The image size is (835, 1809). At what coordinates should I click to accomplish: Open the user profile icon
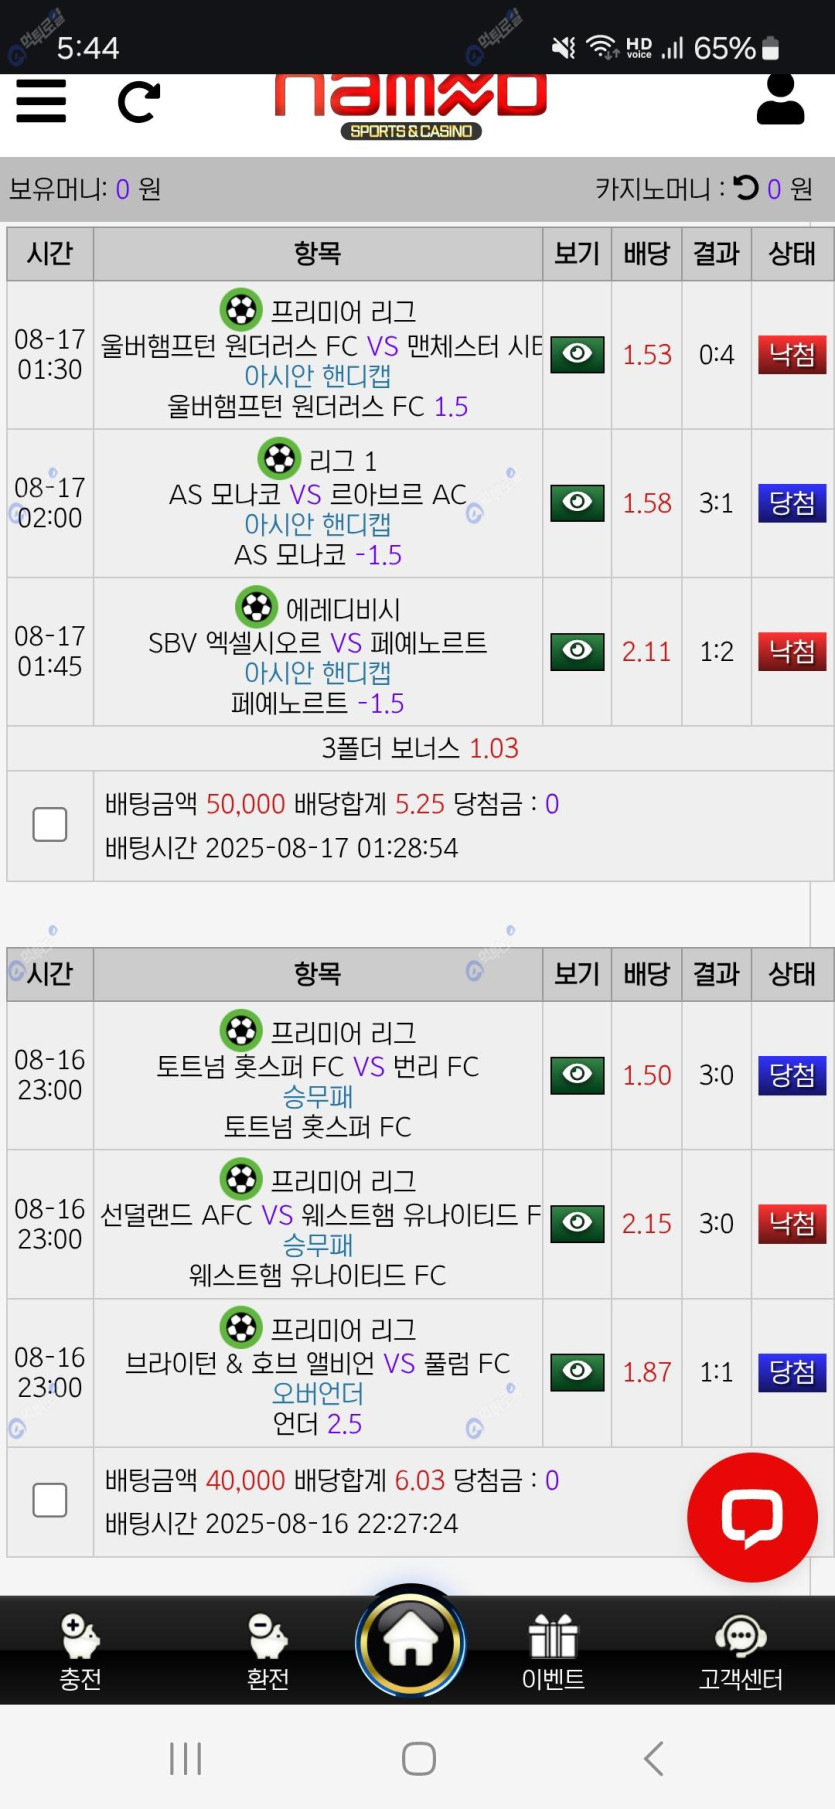click(x=780, y=100)
